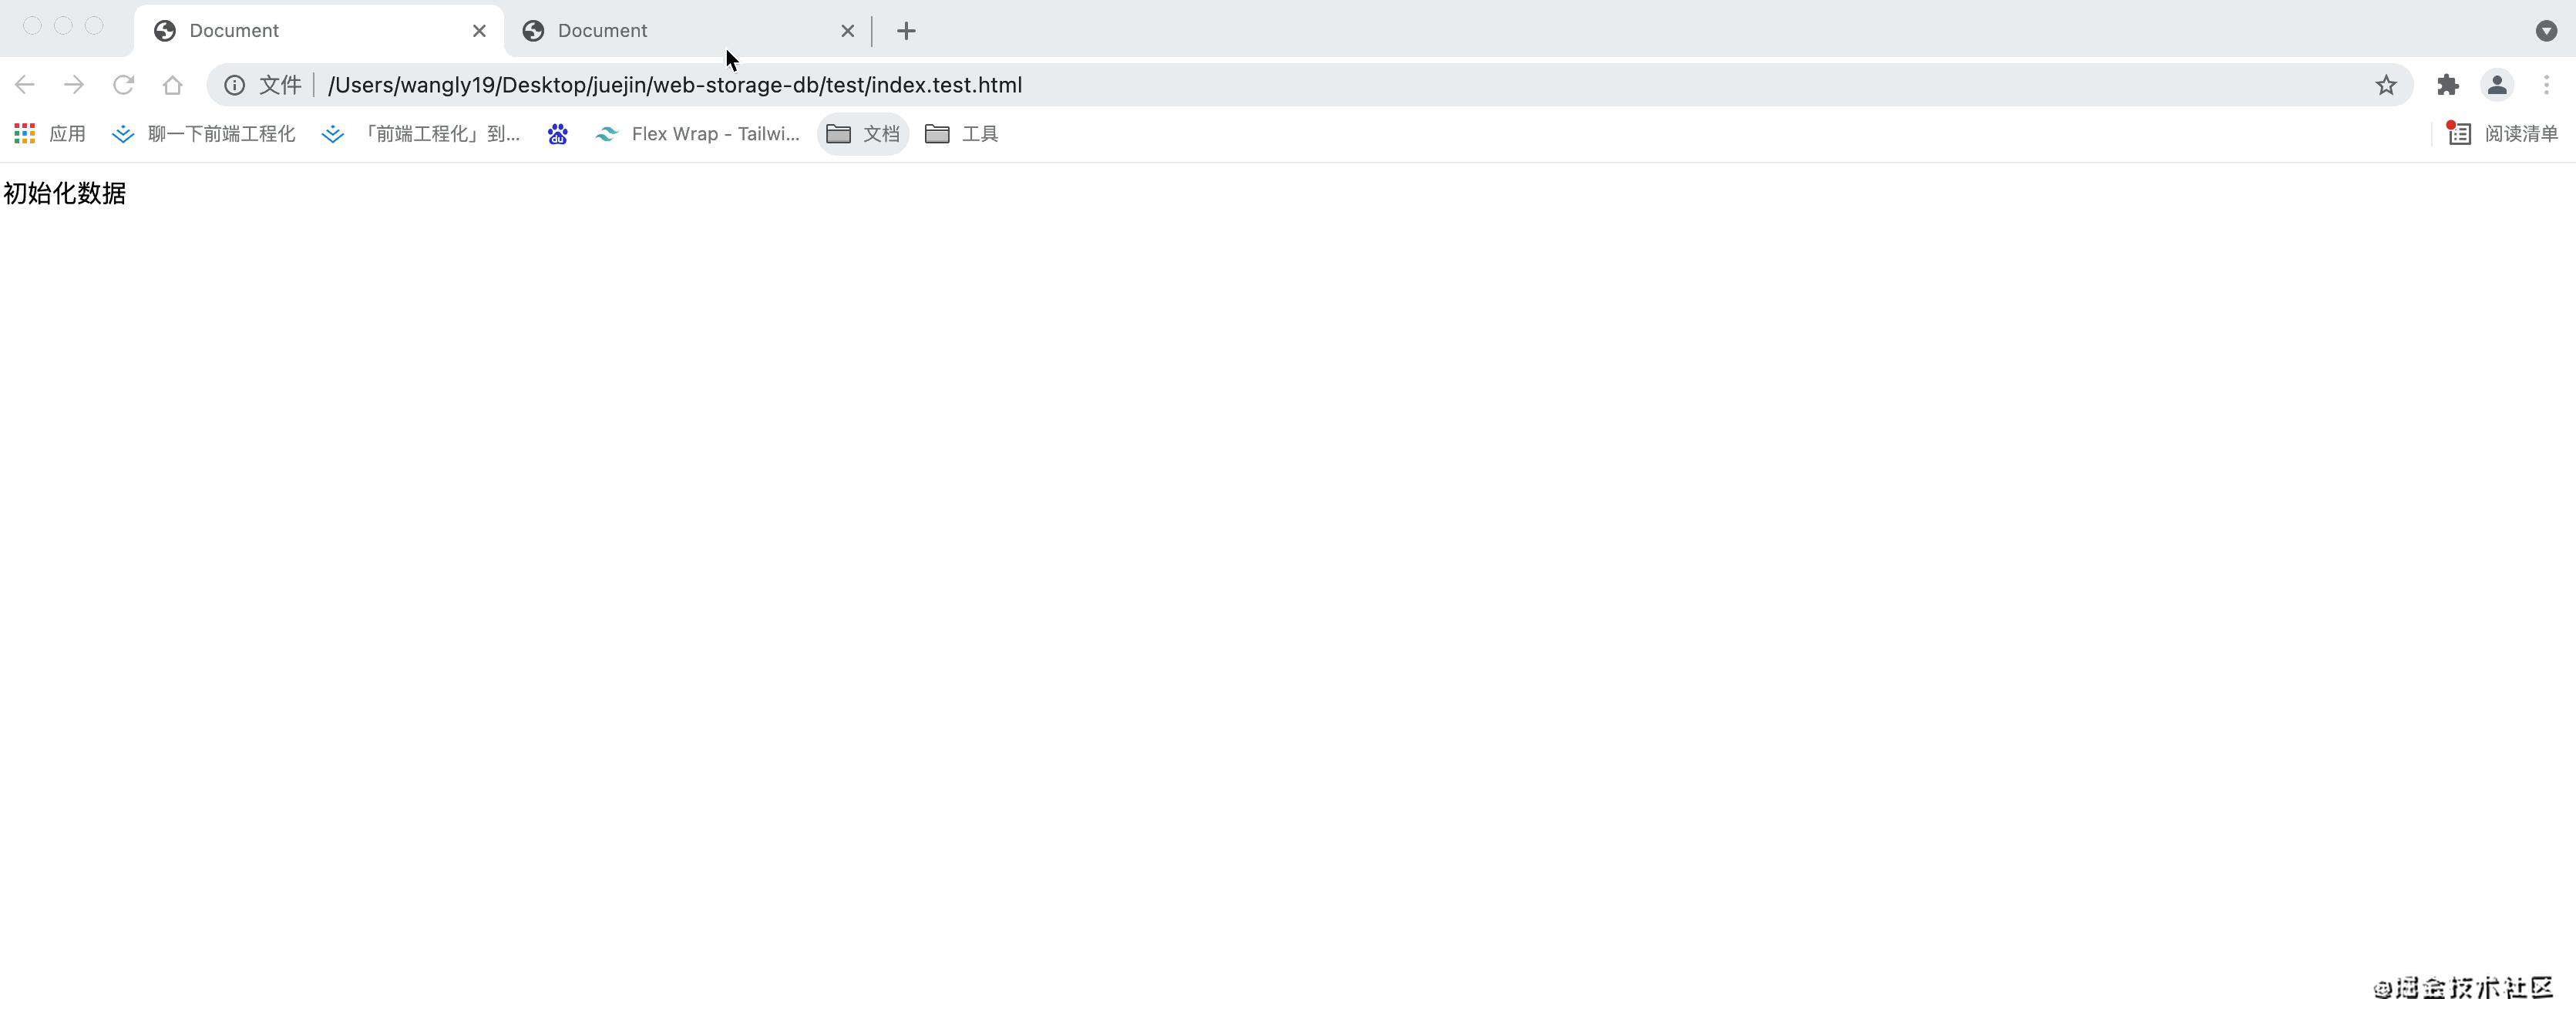The height and width of the screenshot is (1019, 2576).
Task: Switch to the first Document tab
Action: [318, 31]
